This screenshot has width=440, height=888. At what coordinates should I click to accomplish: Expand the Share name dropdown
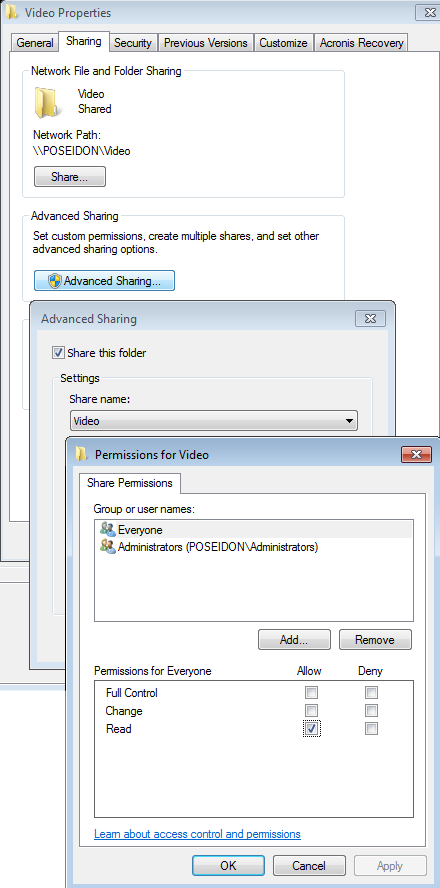[x=349, y=421]
